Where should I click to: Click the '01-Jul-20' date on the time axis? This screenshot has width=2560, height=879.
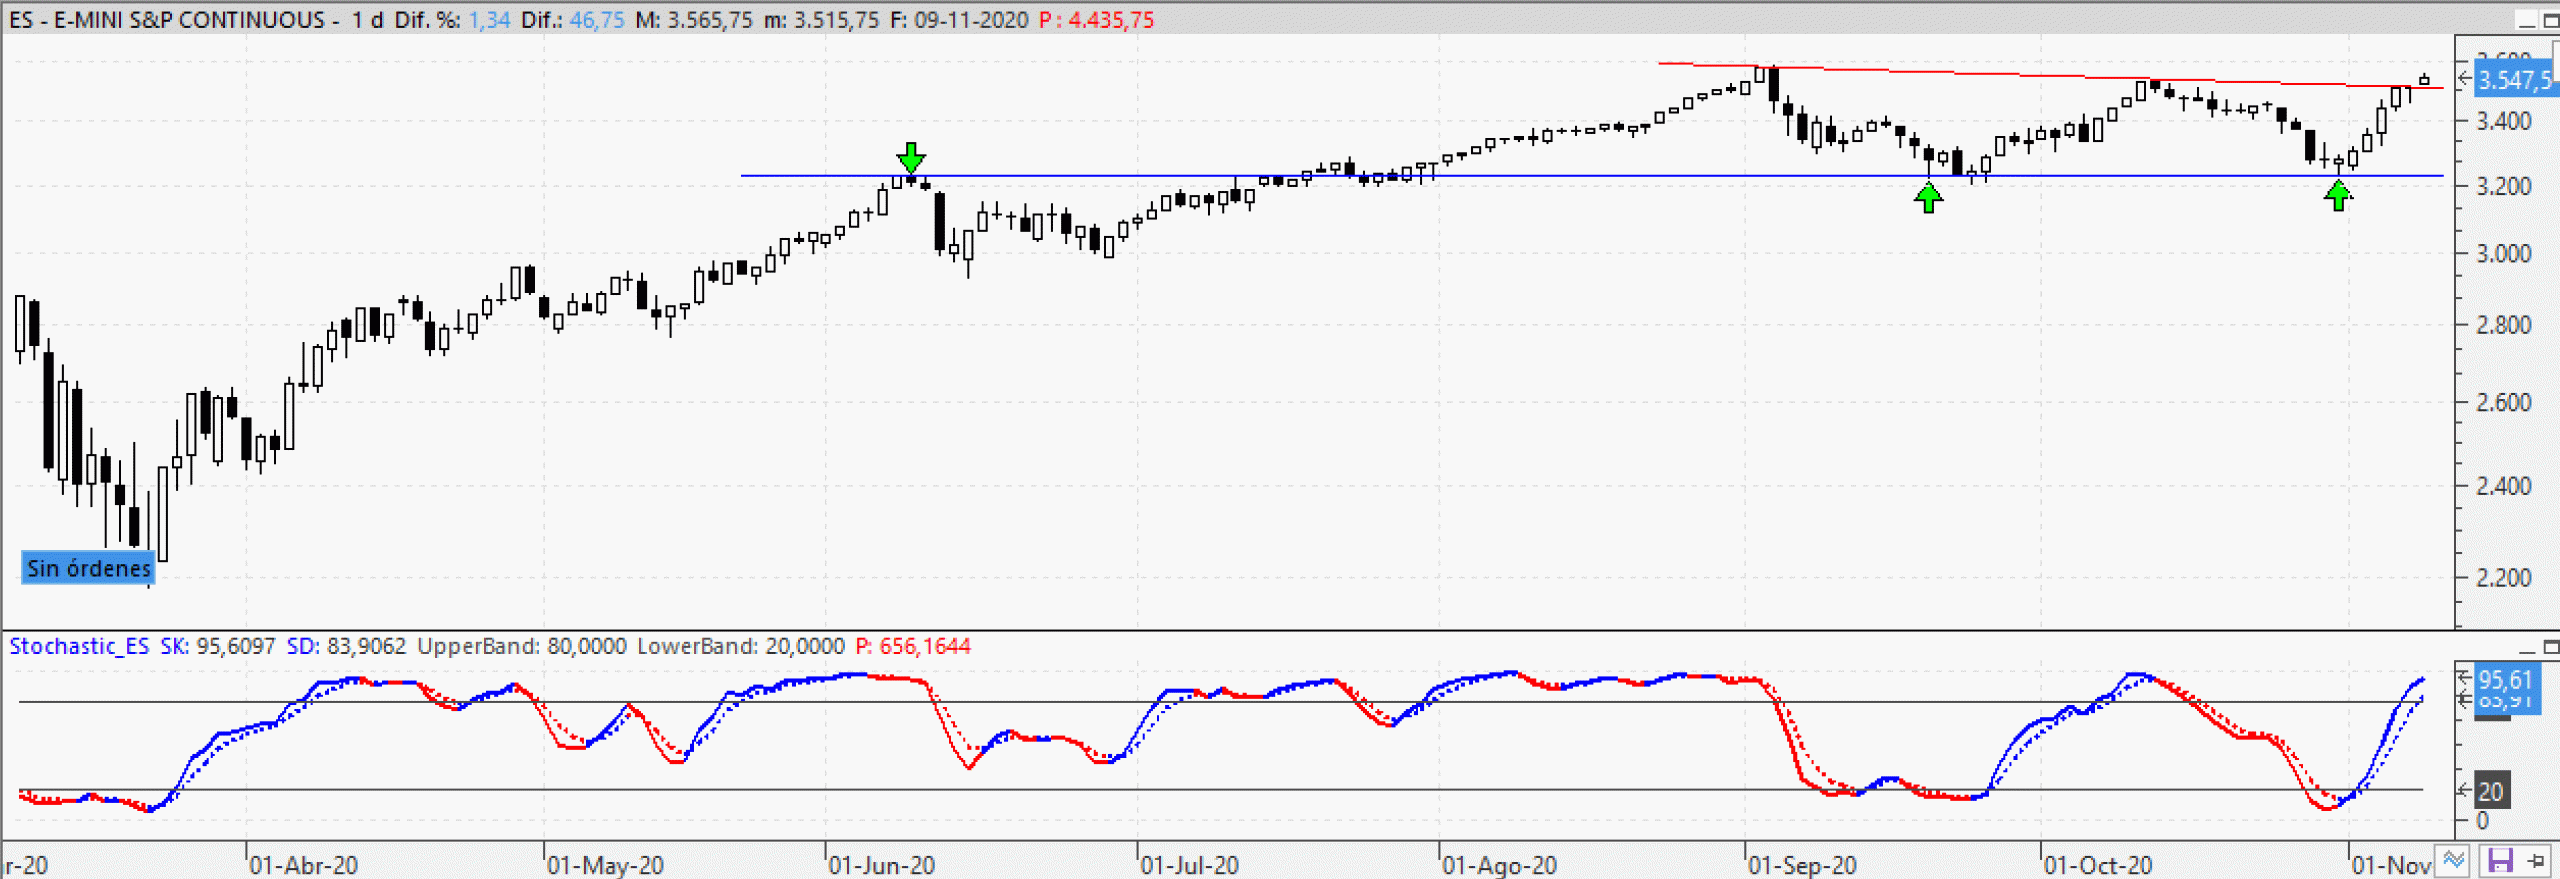[1190, 865]
